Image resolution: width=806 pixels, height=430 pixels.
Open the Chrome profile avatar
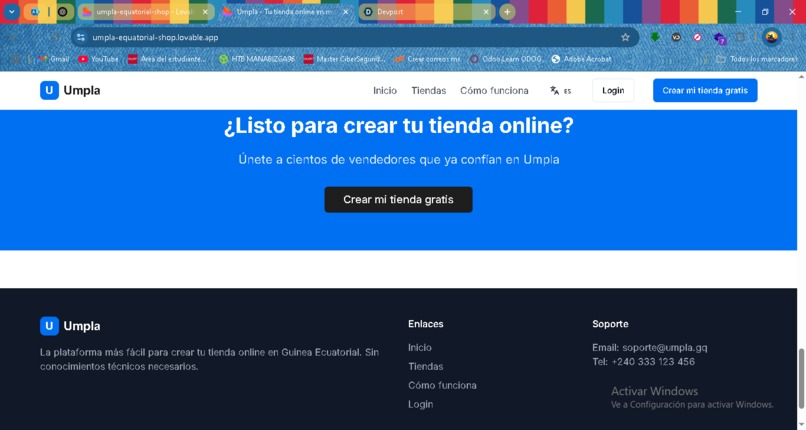772,37
